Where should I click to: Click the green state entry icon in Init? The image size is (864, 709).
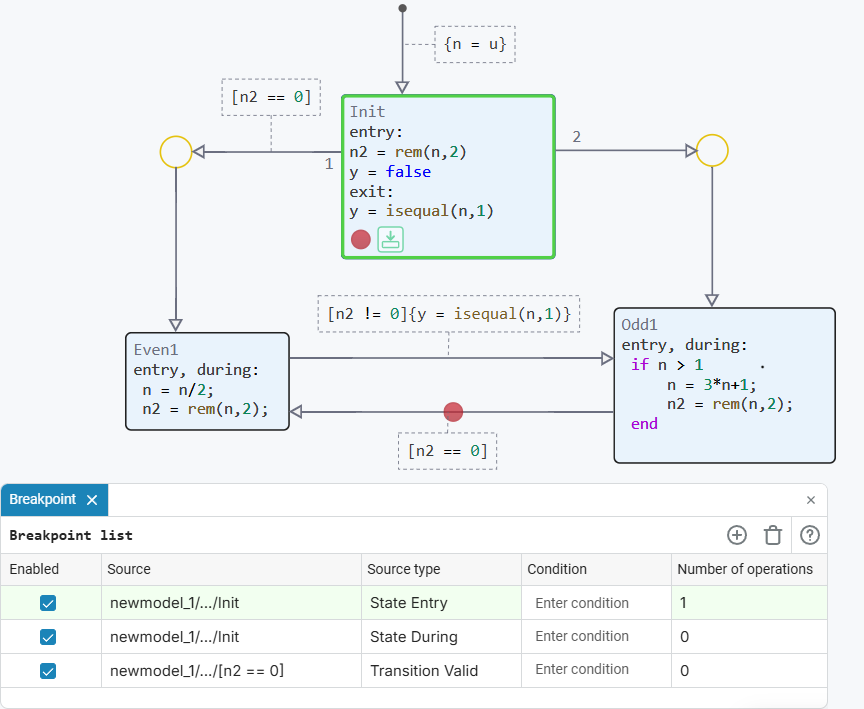[391, 240]
